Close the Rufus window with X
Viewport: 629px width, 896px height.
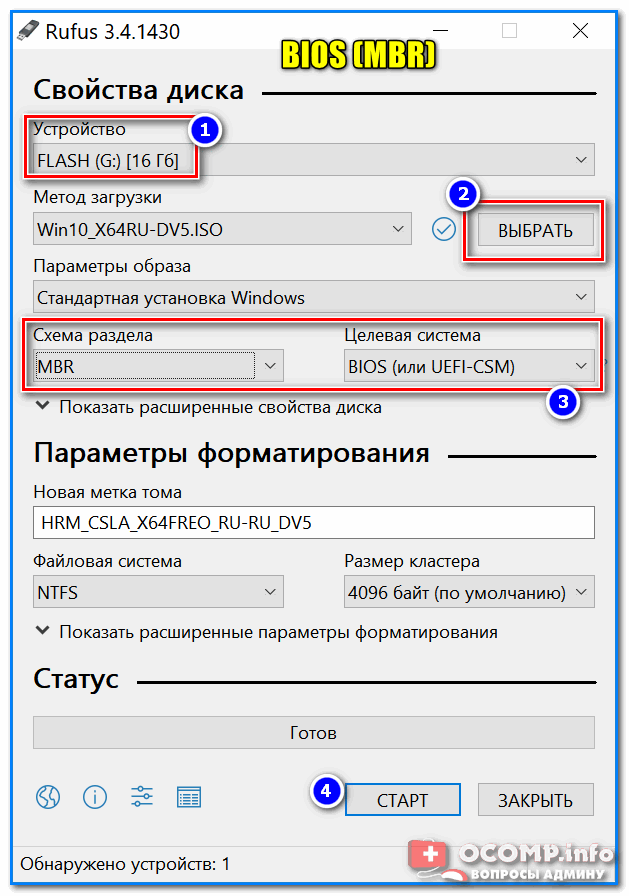[x=580, y=31]
